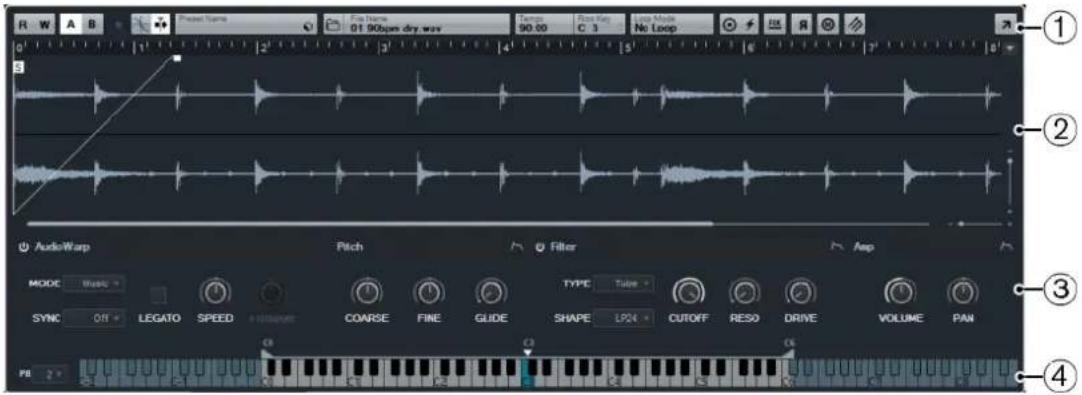This screenshot has height=395, width=1082.
Task: Click the Transfer to New Instrument icon
Action: point(855,25)
